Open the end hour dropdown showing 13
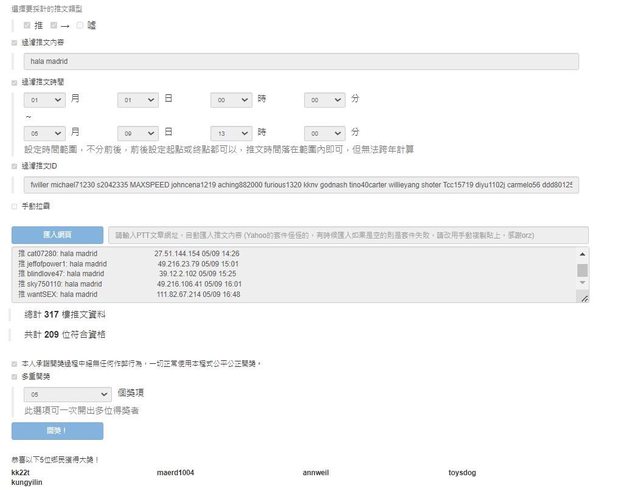 [231, 133]
